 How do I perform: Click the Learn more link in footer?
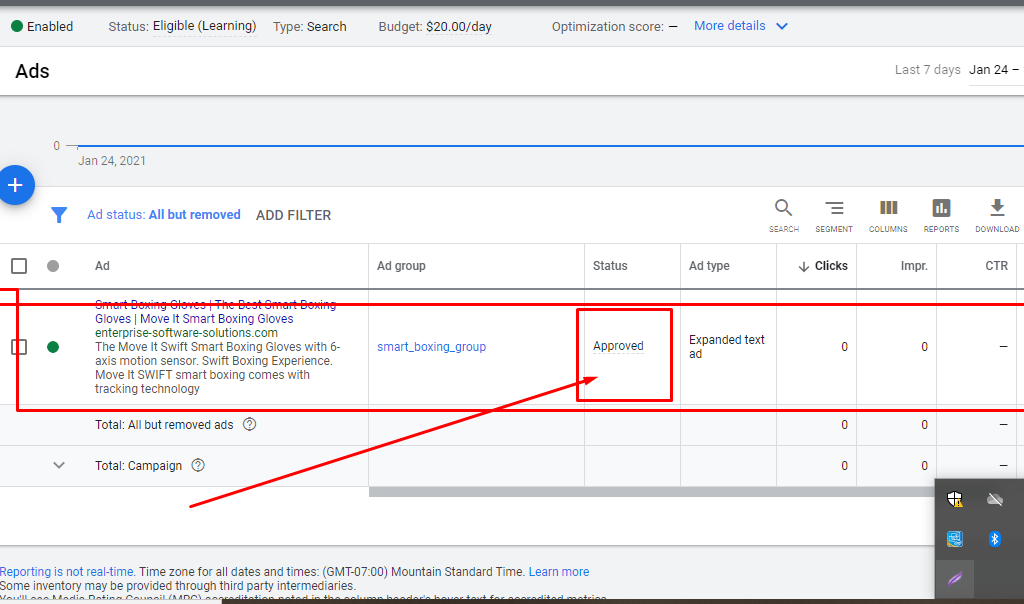559,571
